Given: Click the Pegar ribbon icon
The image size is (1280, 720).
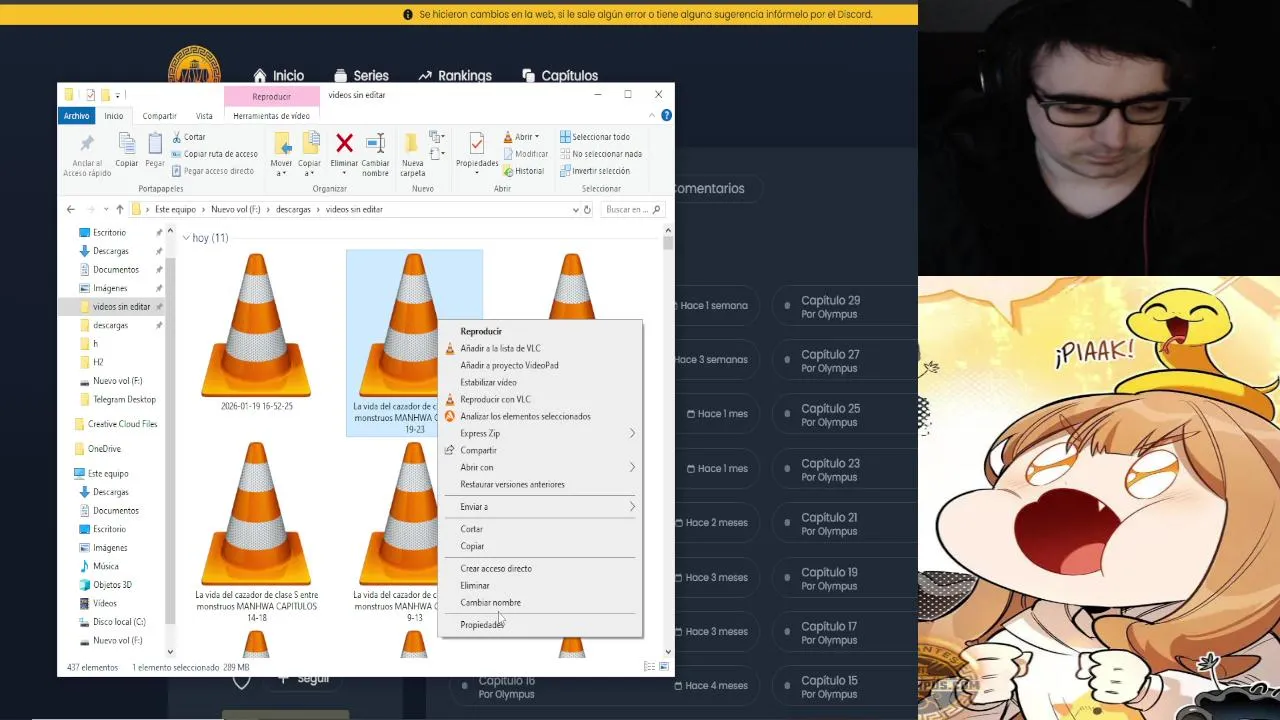Looking at the screenshot, I should pyautogui.click(x=154, y=150).
